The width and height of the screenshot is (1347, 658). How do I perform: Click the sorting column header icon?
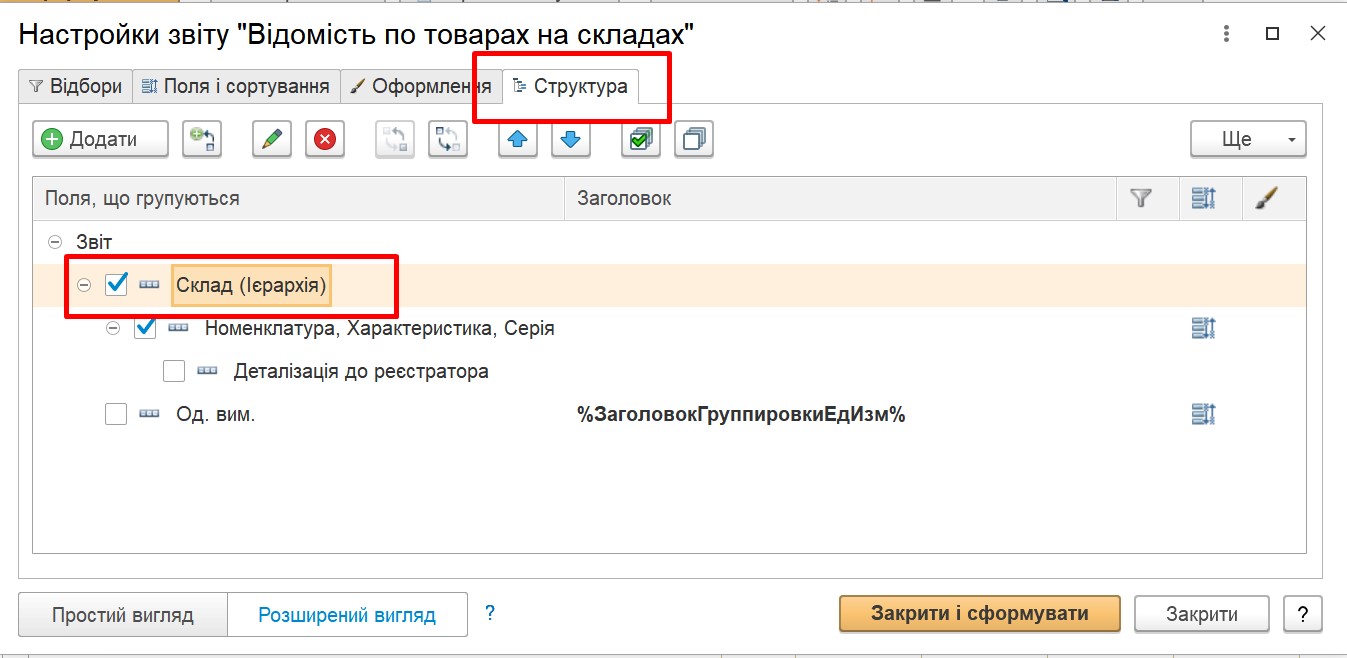tap(1203, 199)
